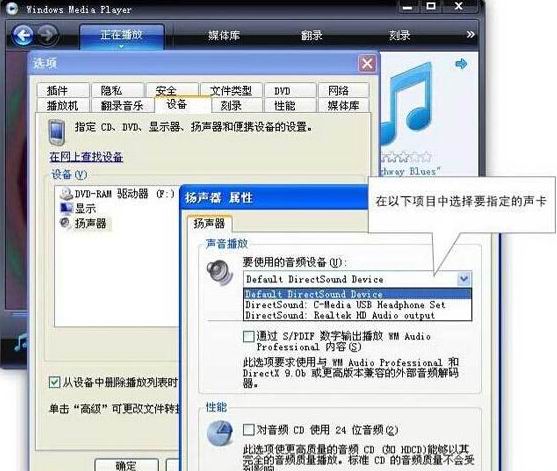Click the large blue music note artwork
This screenshot has height=471, width=557.
click(407, 104)
